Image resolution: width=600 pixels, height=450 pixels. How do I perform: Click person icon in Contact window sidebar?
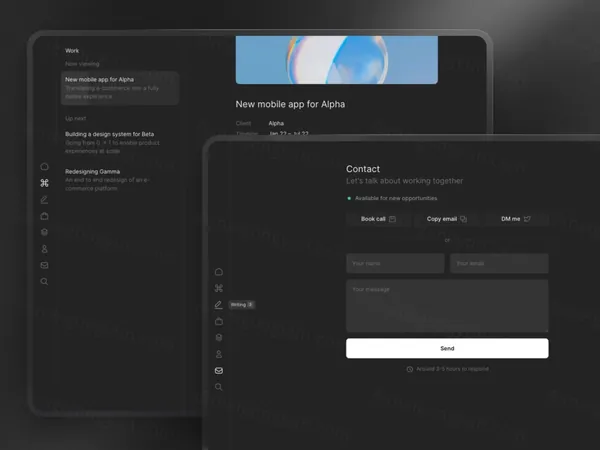[x=219, y=354]
